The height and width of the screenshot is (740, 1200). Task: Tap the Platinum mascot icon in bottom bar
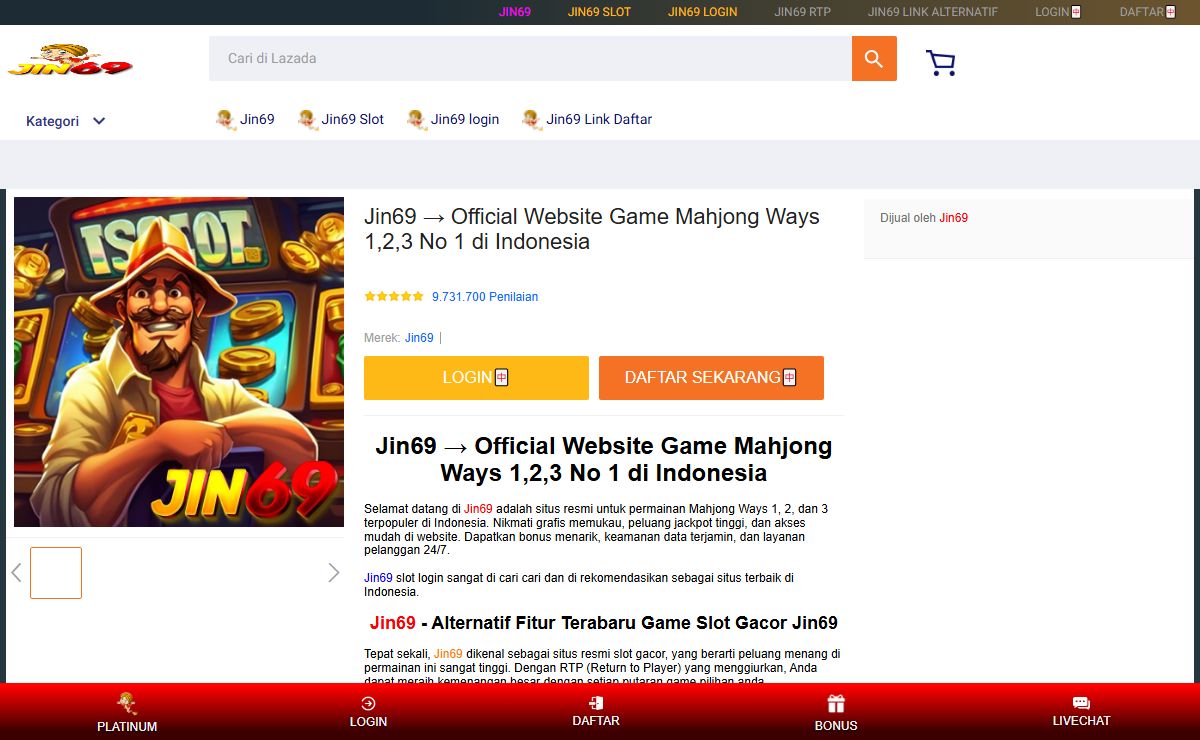pyautogui.click(x=127, y=703)
